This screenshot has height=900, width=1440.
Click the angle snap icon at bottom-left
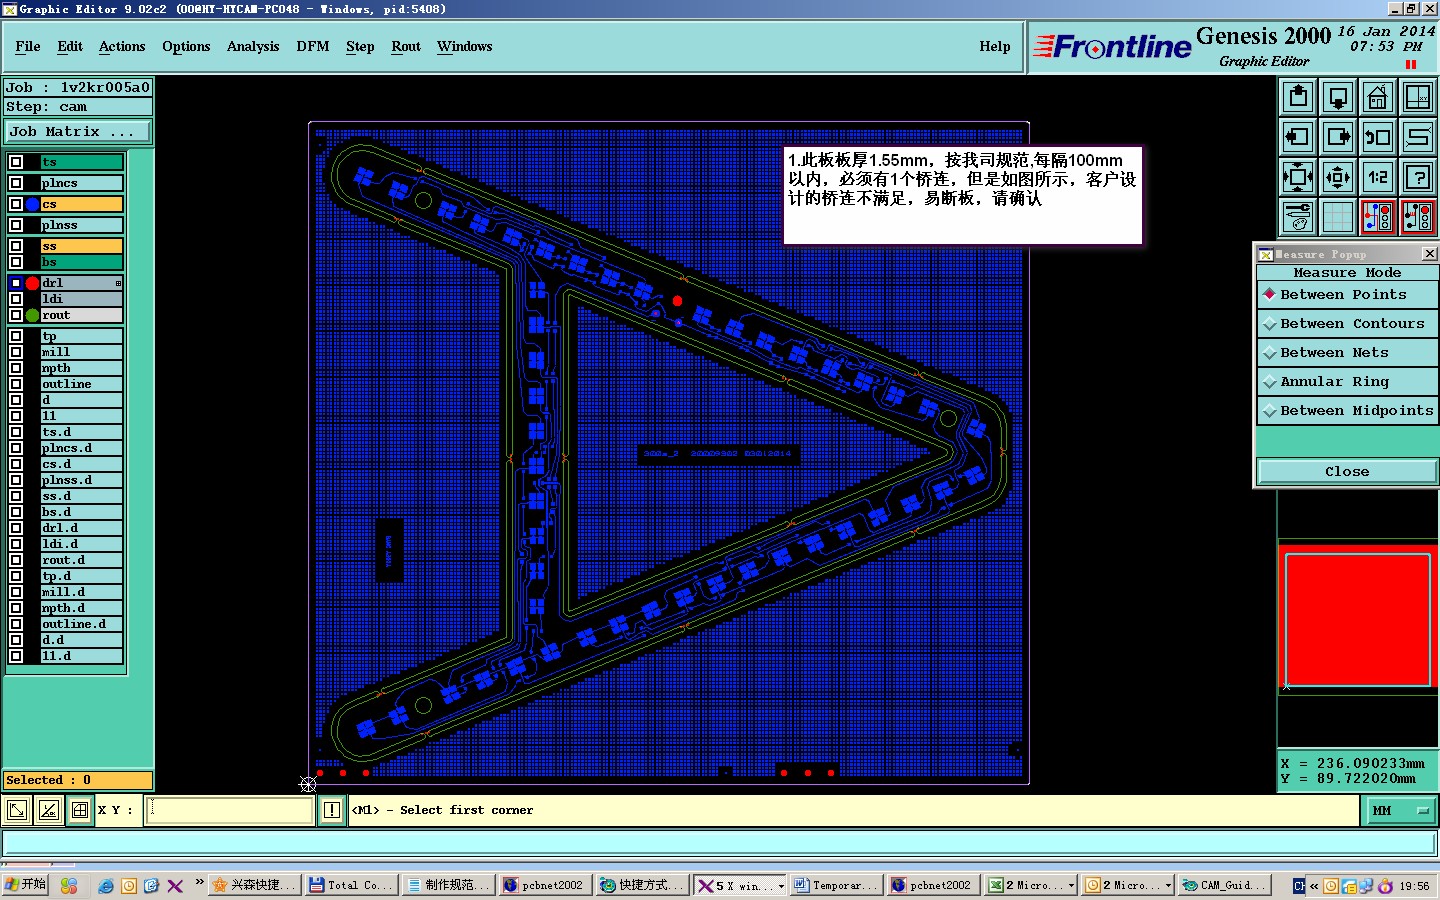click(x=48, y=810)
